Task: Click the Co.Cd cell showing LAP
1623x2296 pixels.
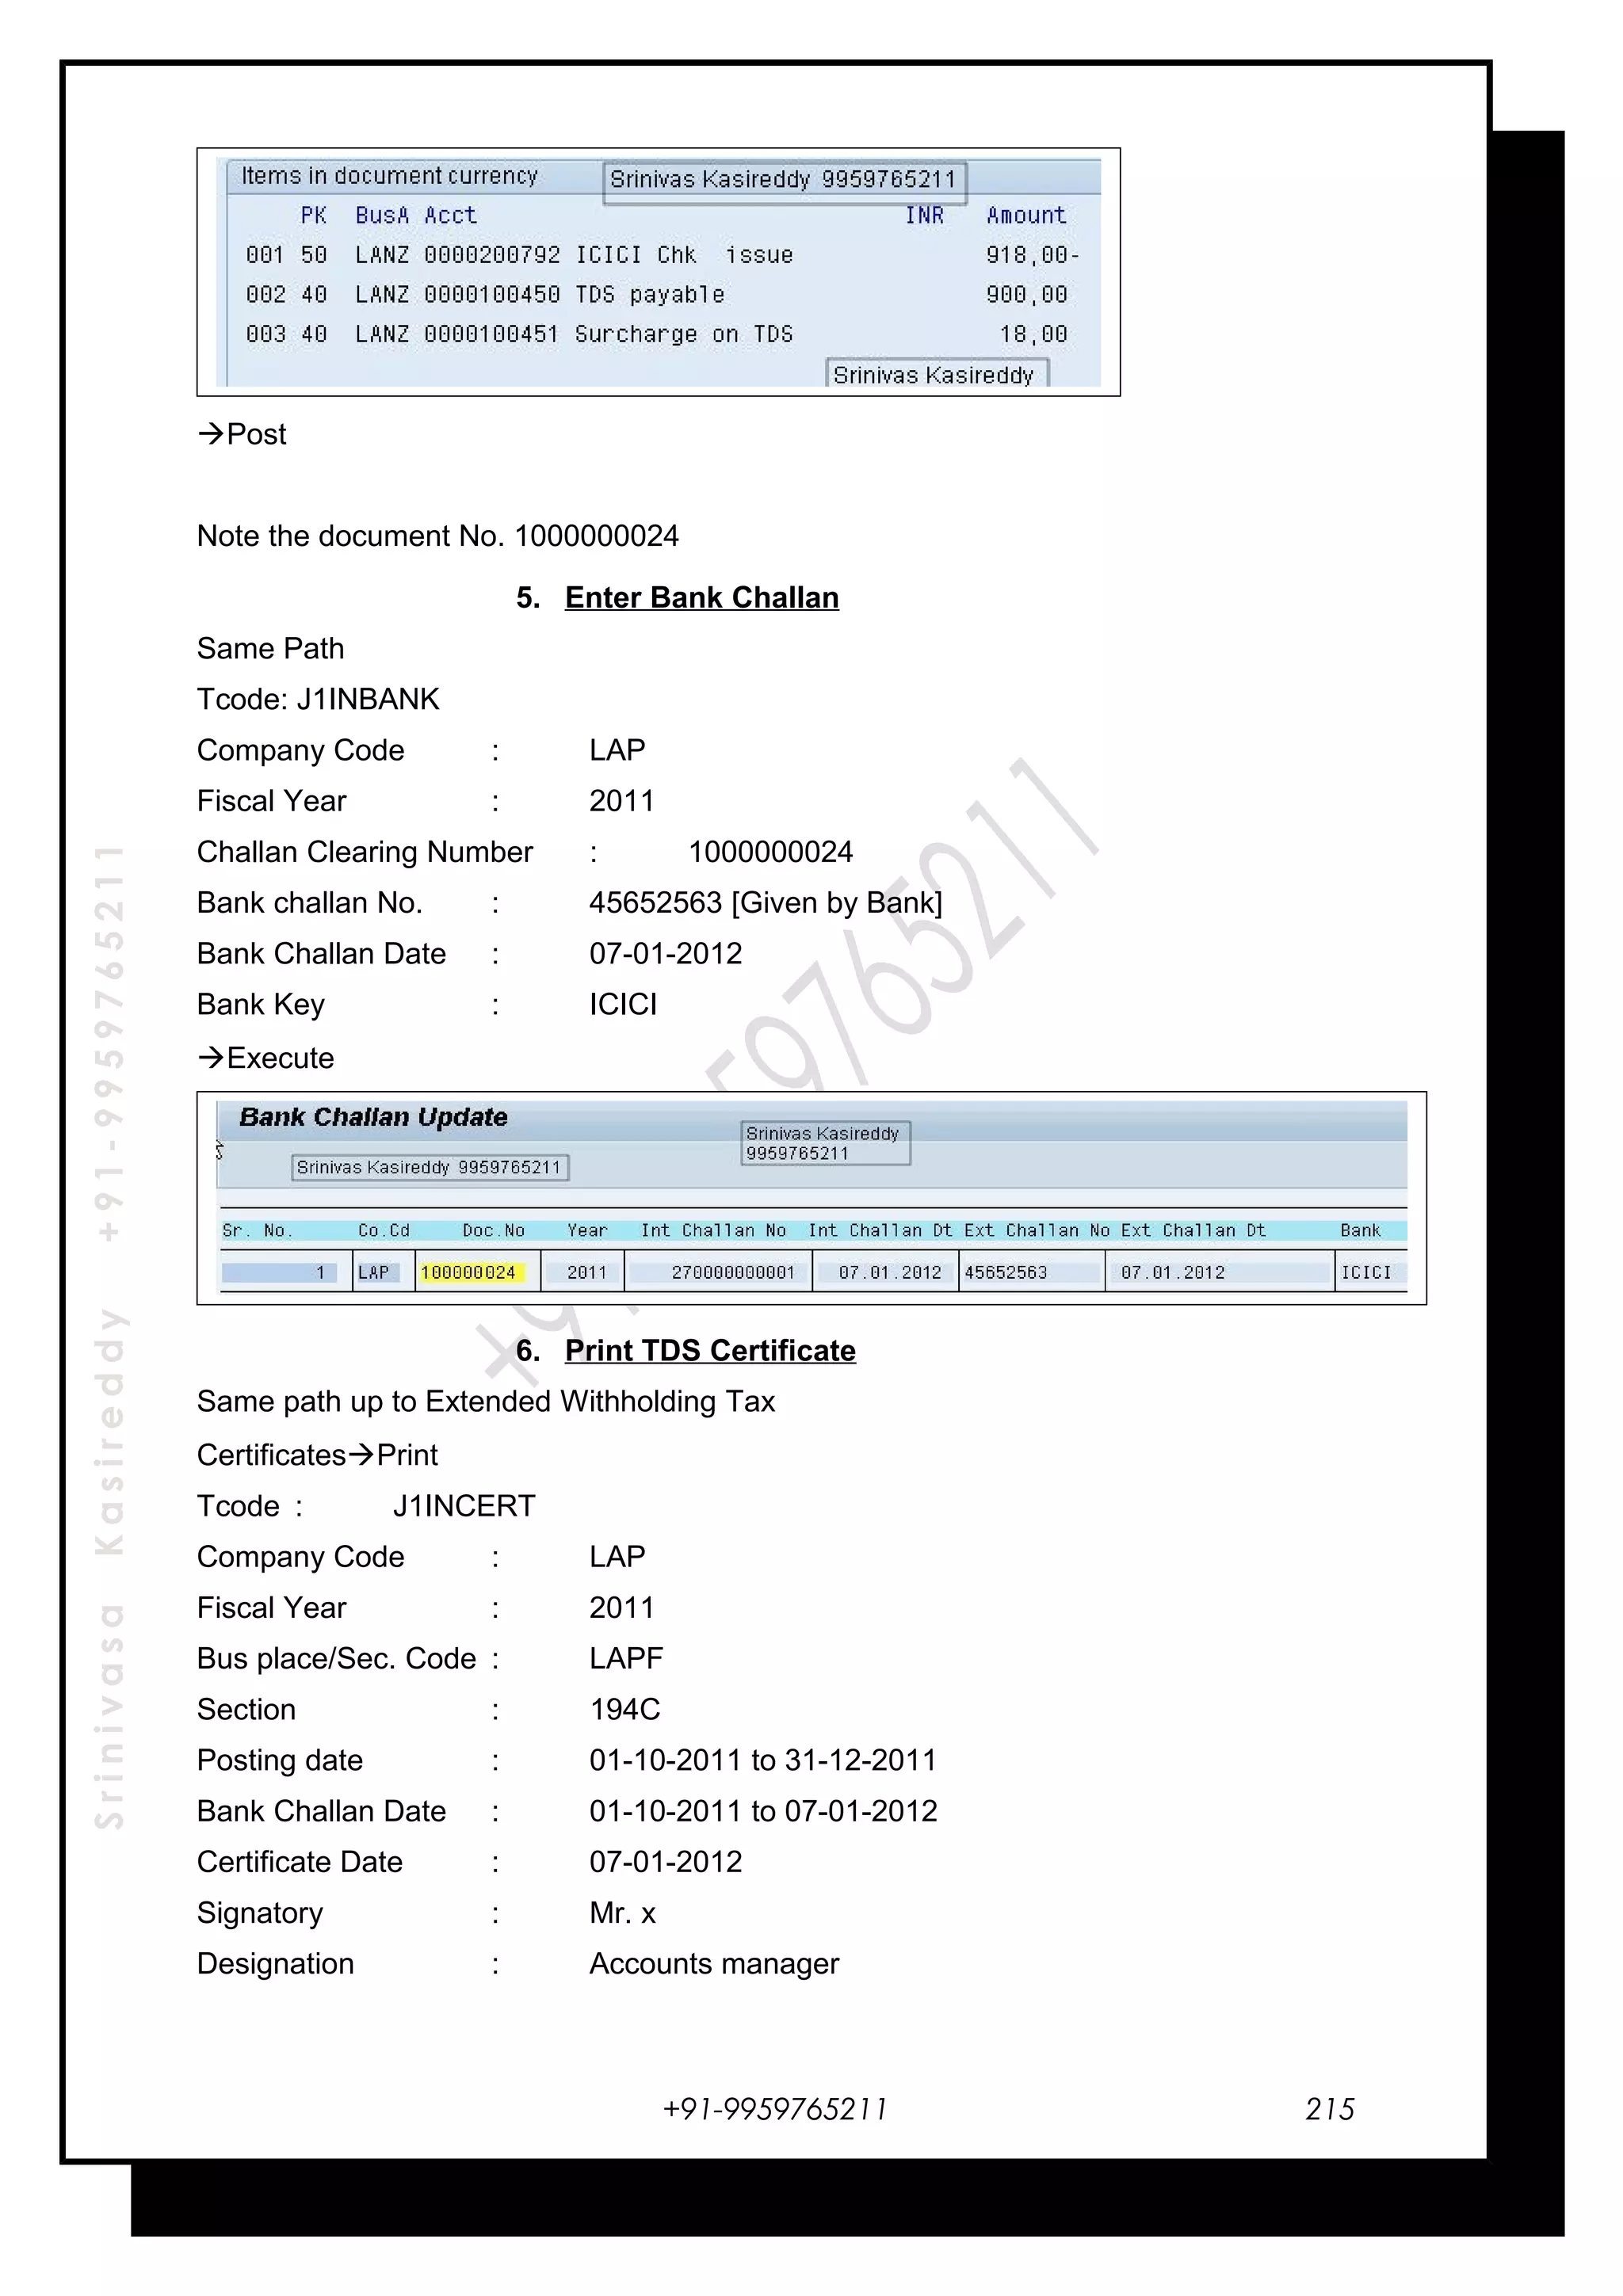Action: click(374, 1272)
